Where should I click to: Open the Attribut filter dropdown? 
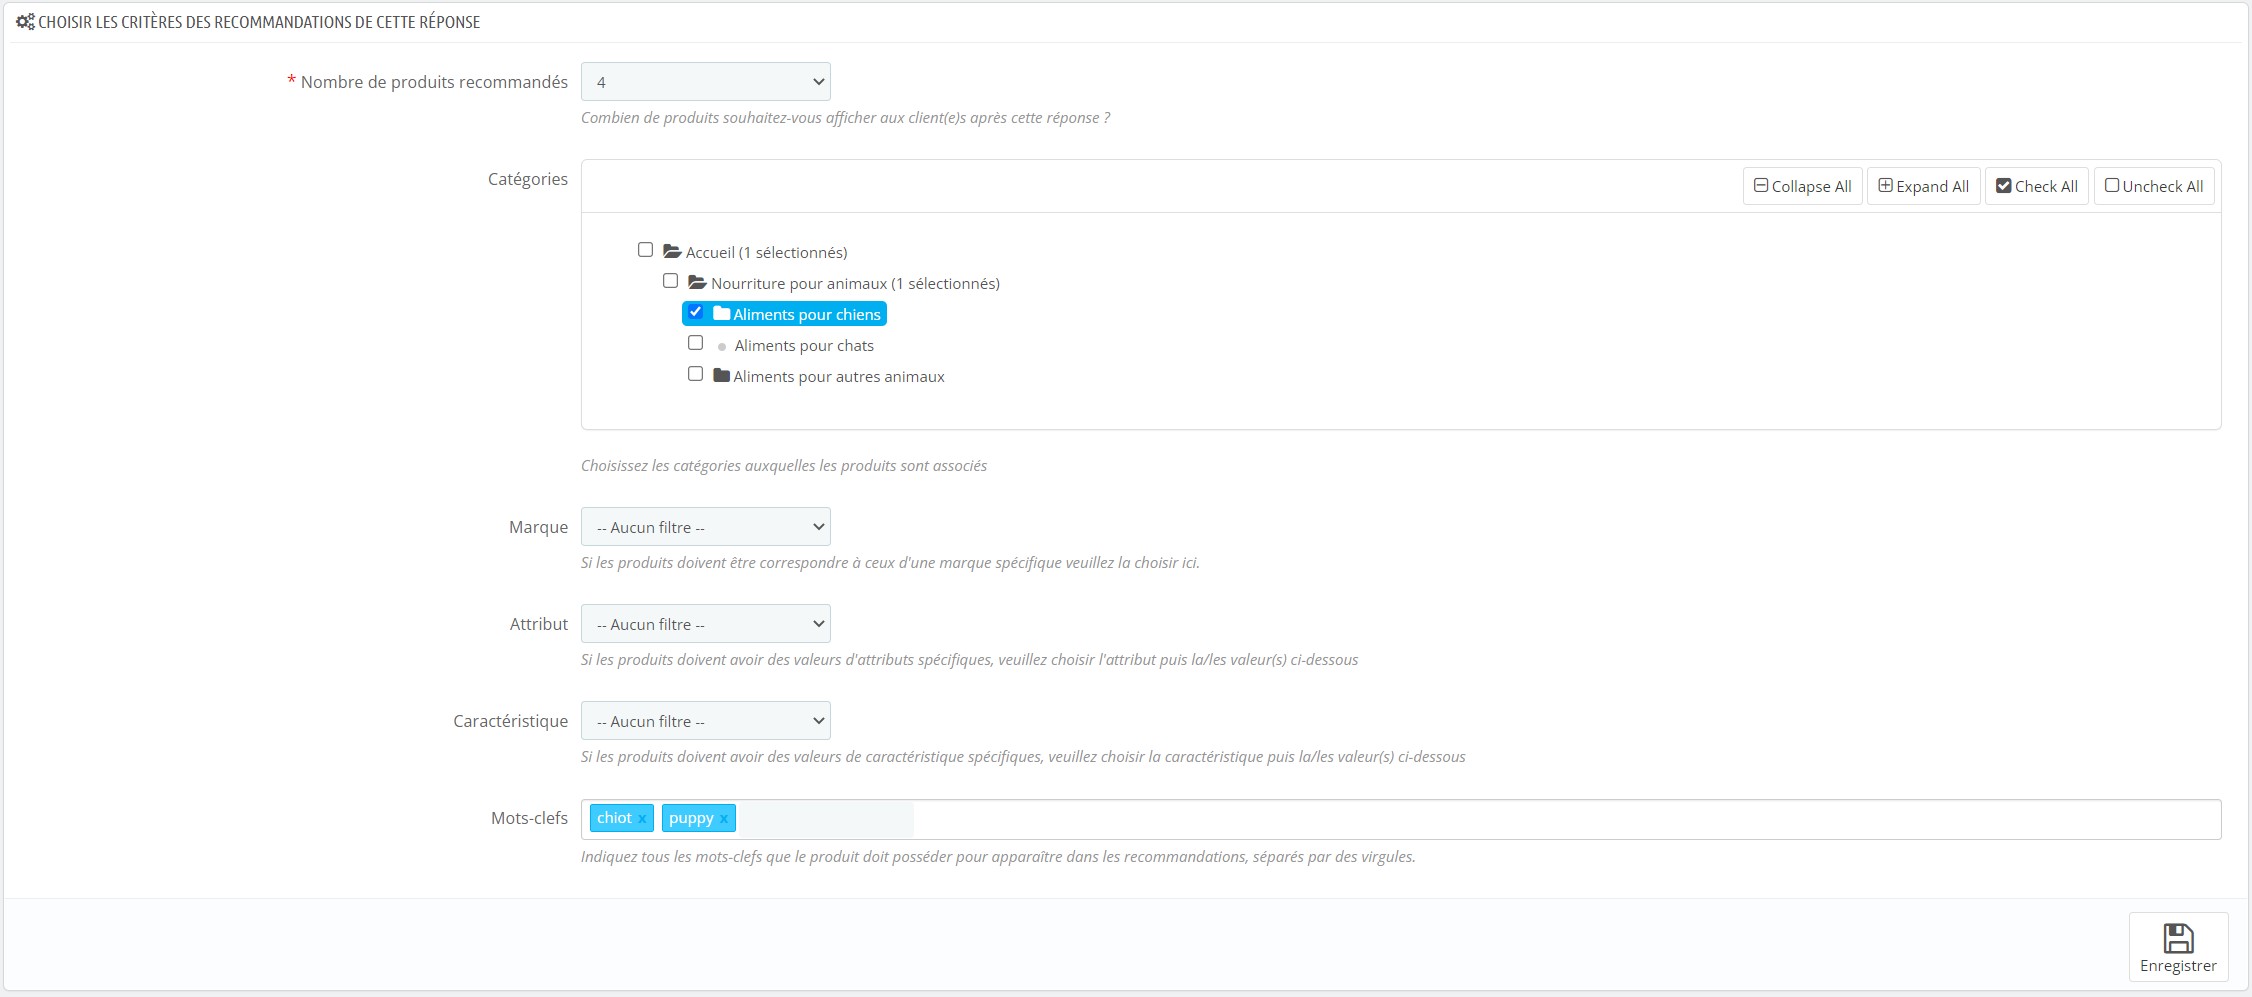click(x=705, y=623)
